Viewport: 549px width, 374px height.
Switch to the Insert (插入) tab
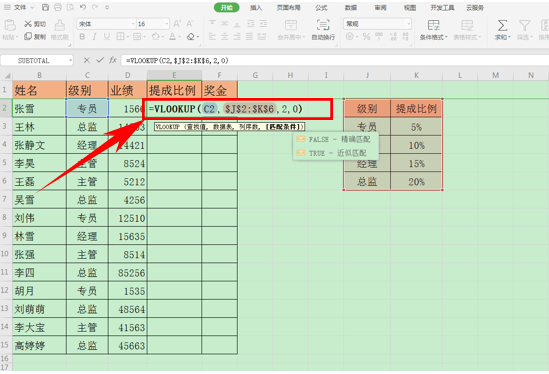256,8
